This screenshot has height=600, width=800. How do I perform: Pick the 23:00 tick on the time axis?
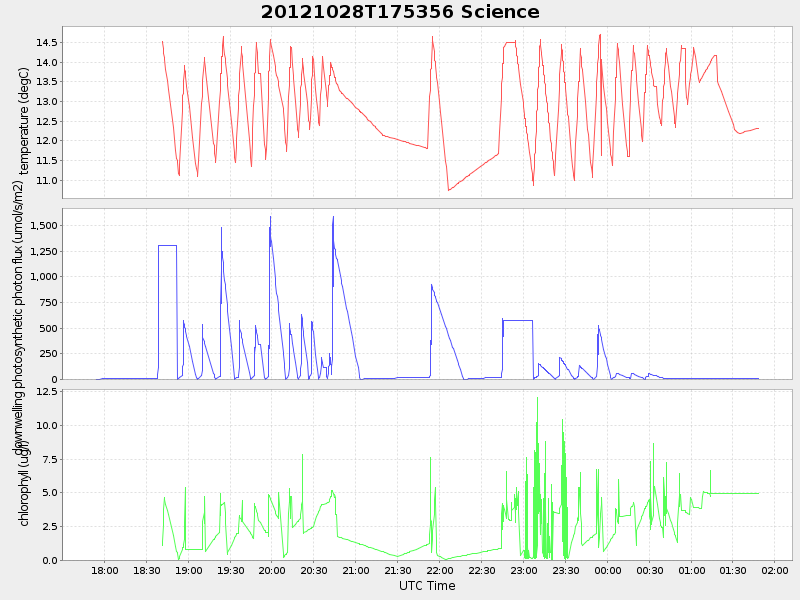pyautogui.click(x=524, y=570)
